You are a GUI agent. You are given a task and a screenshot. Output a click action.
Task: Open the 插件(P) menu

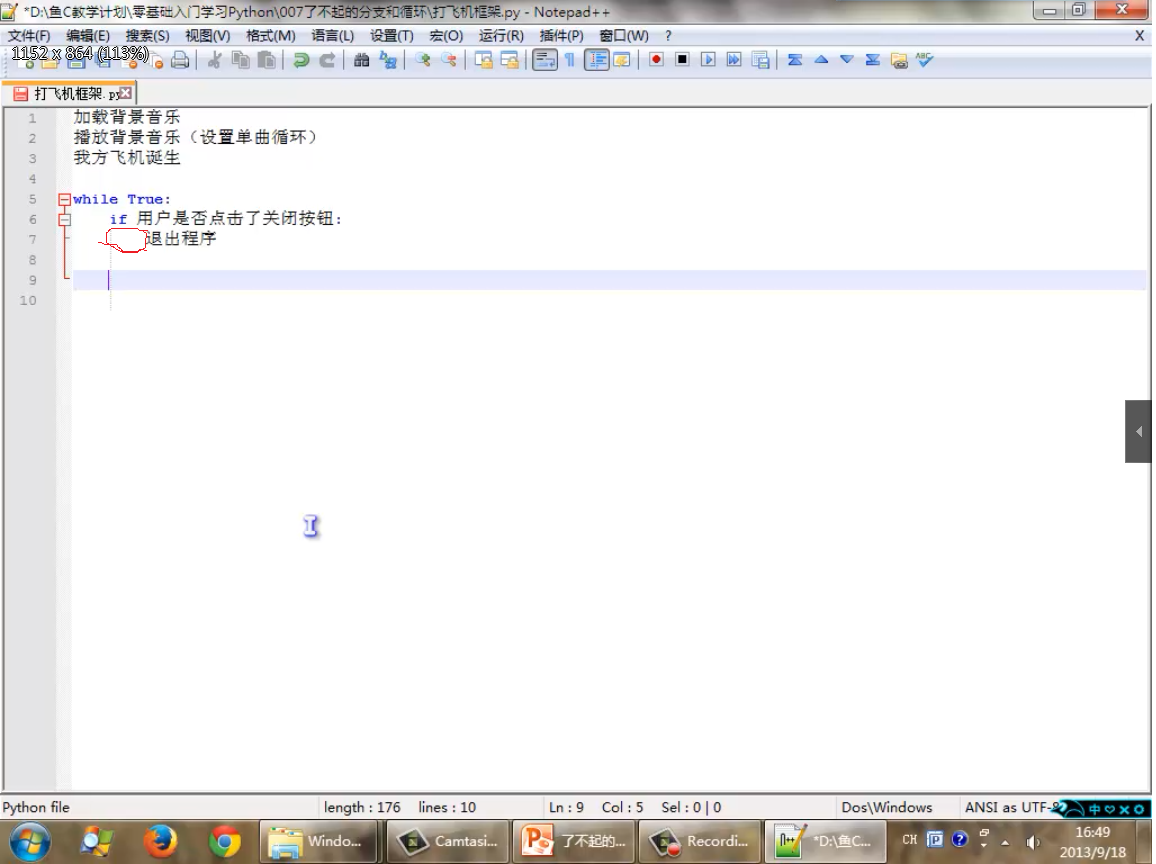[x=561, y=36]
